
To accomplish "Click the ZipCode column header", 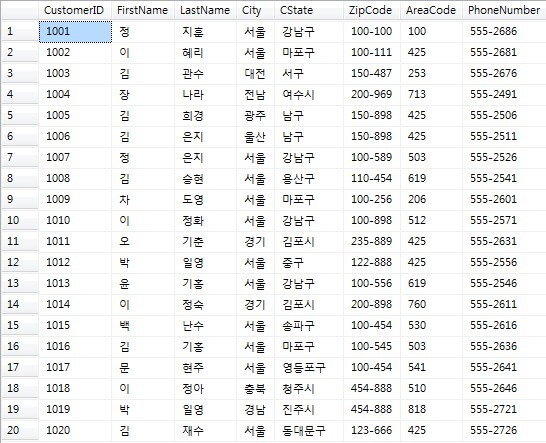I will 372,10.
